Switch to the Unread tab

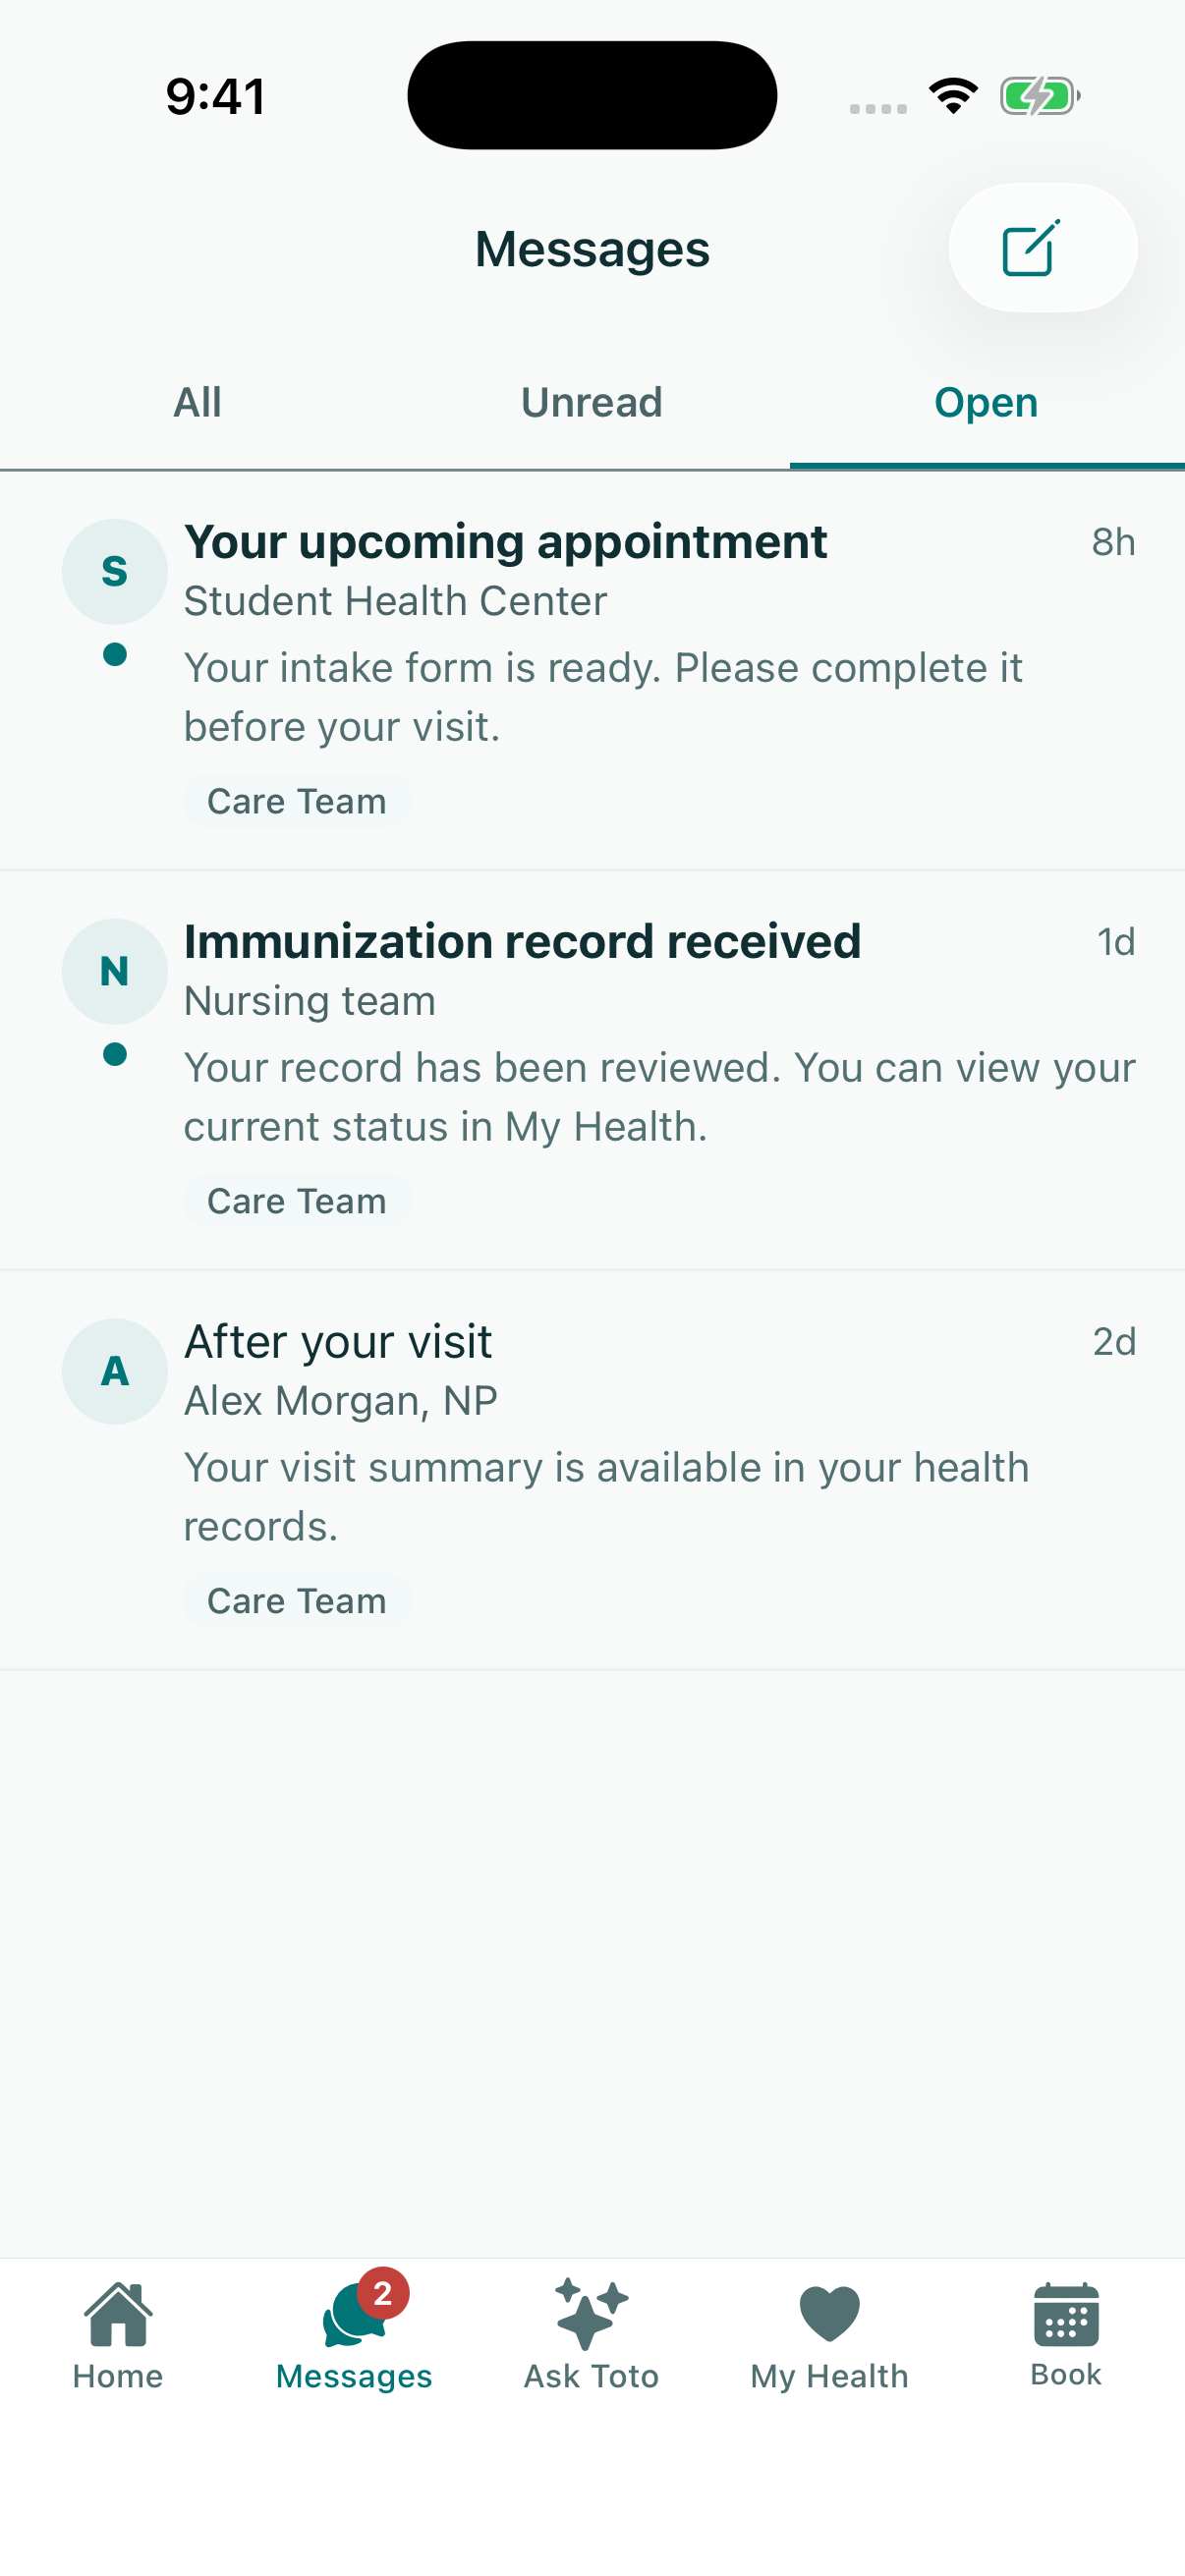[x=592, y=403]
